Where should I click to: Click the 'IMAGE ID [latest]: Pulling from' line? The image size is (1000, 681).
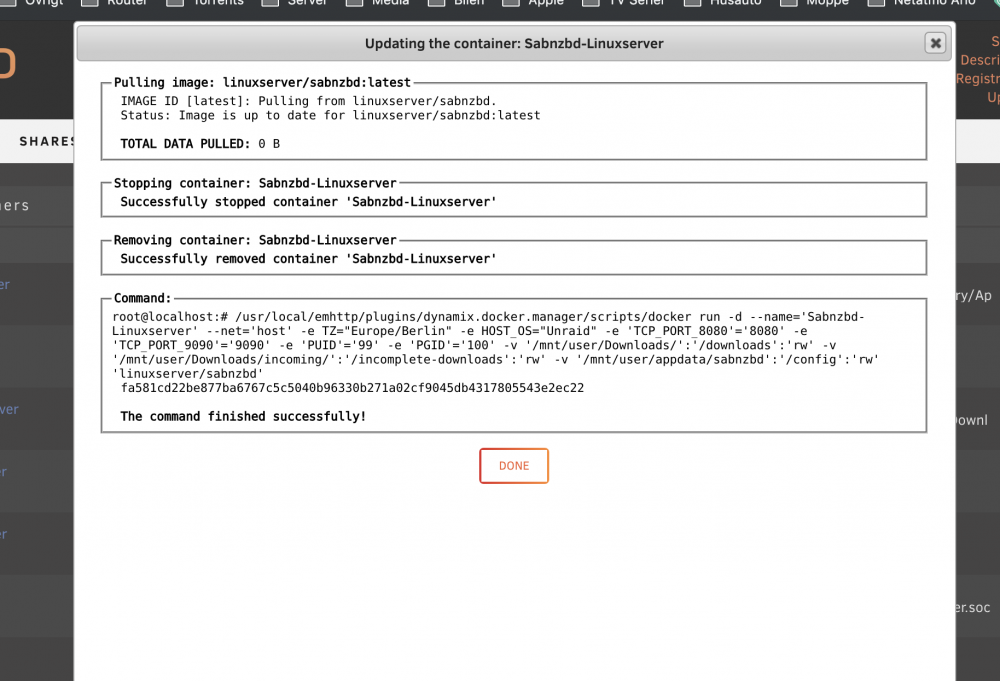[308, 101]
